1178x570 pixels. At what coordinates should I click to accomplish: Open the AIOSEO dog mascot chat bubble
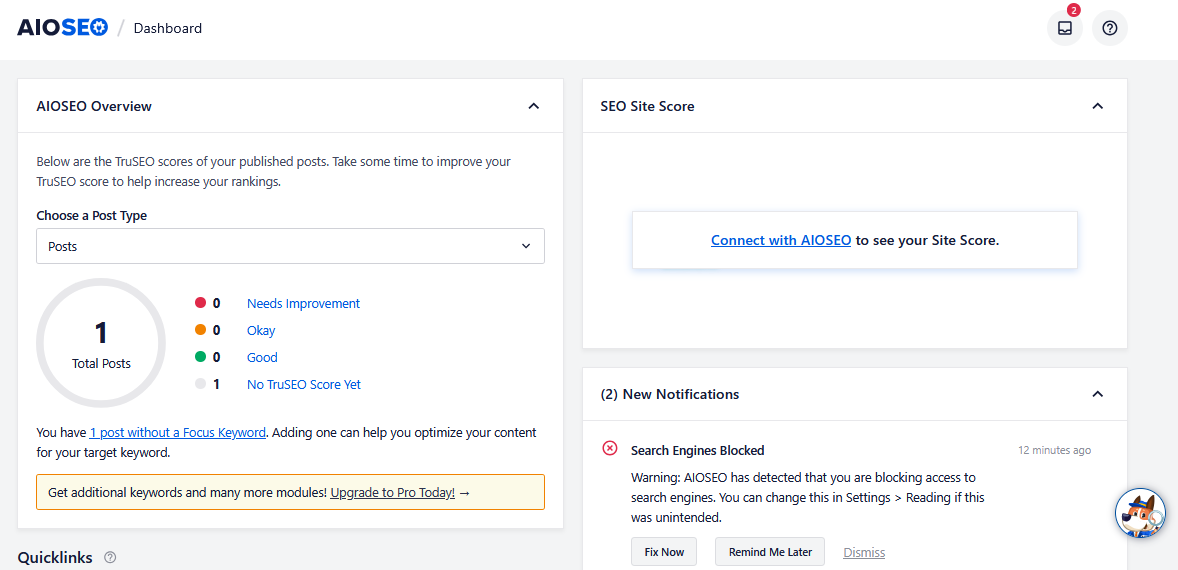(x=1140, y=514)
